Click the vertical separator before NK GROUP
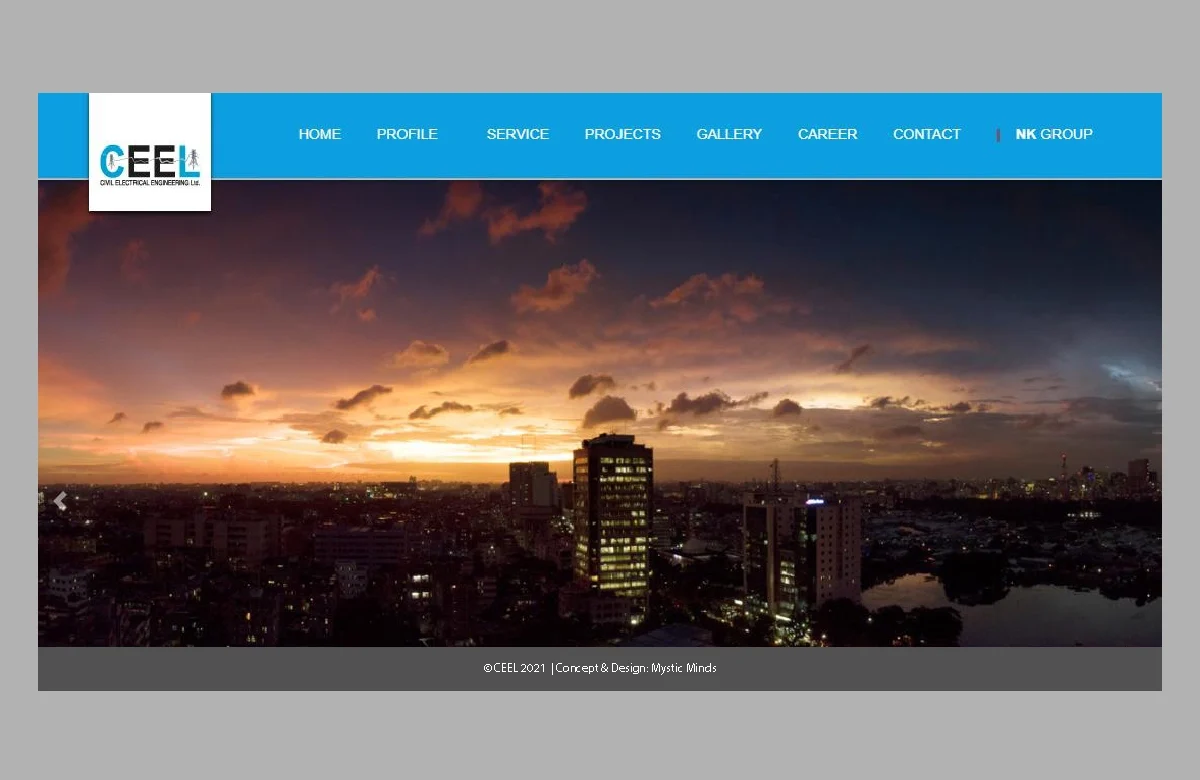 (998, 135)
